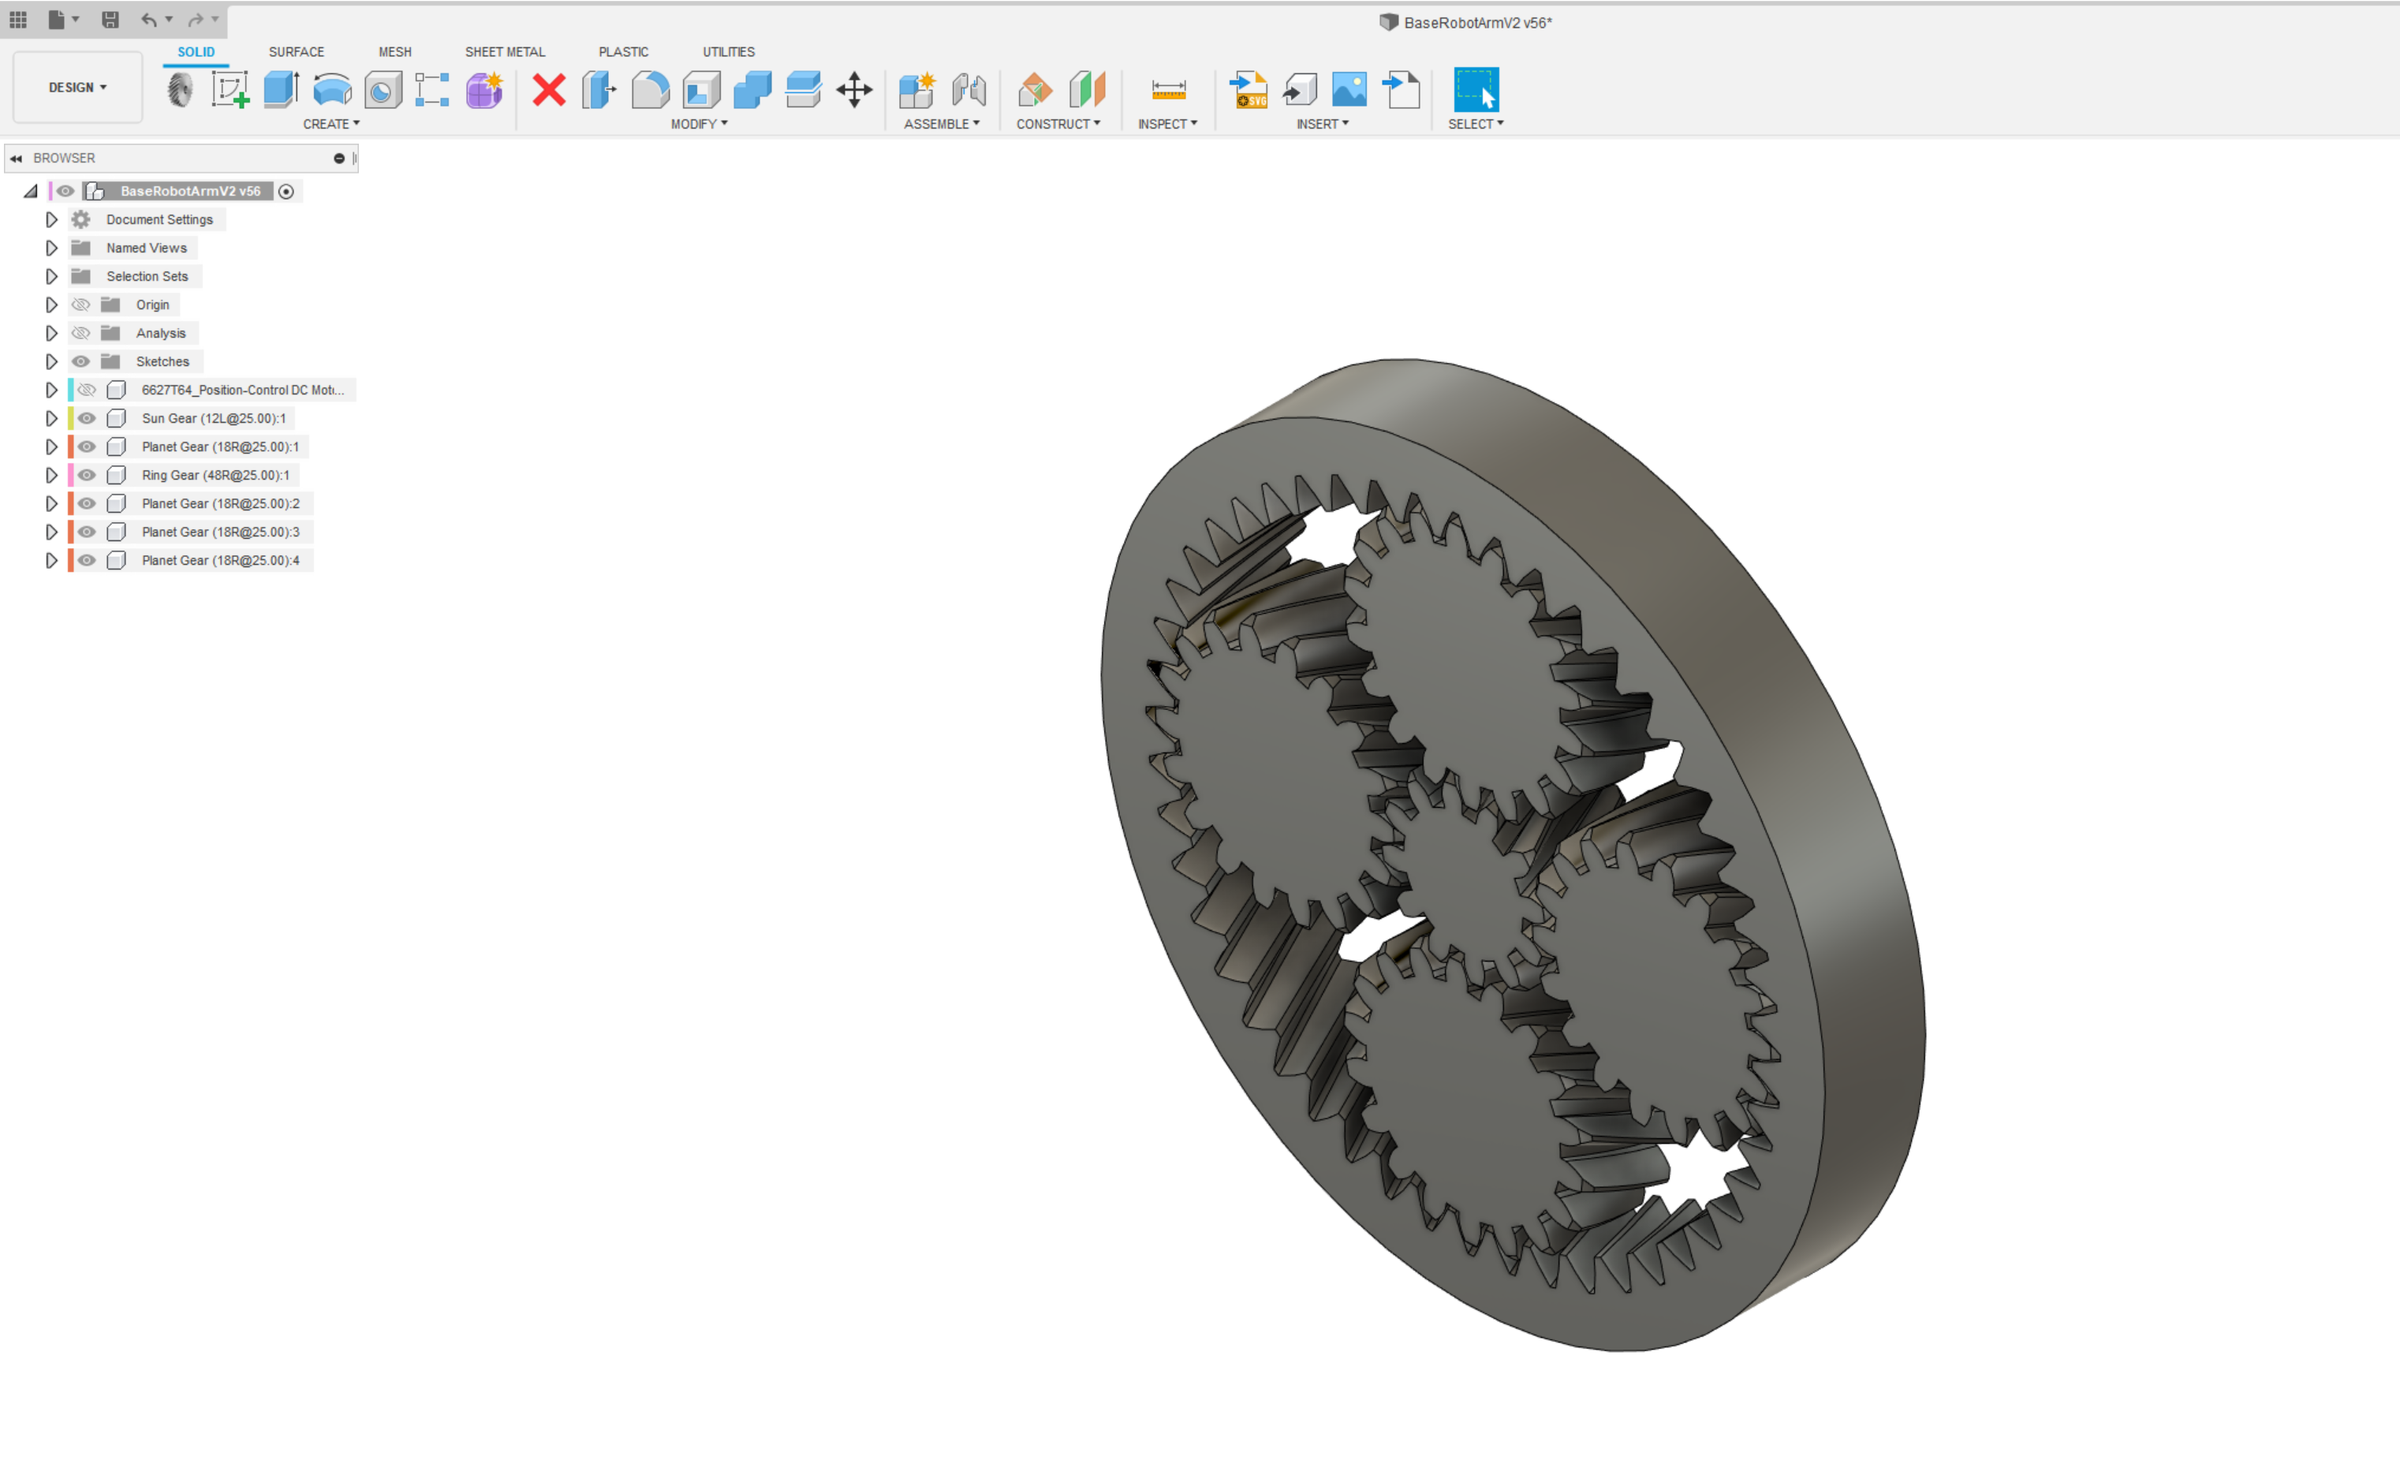This screenshot has height=1468, width=2400.
Task: Open the SURFACE tab
Action: click(296, 52)
